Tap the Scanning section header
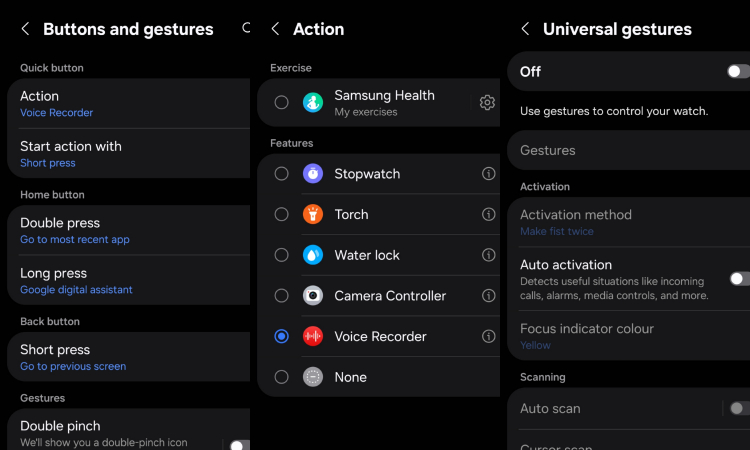Screen dimensions: 750x450 coord(542,377)
